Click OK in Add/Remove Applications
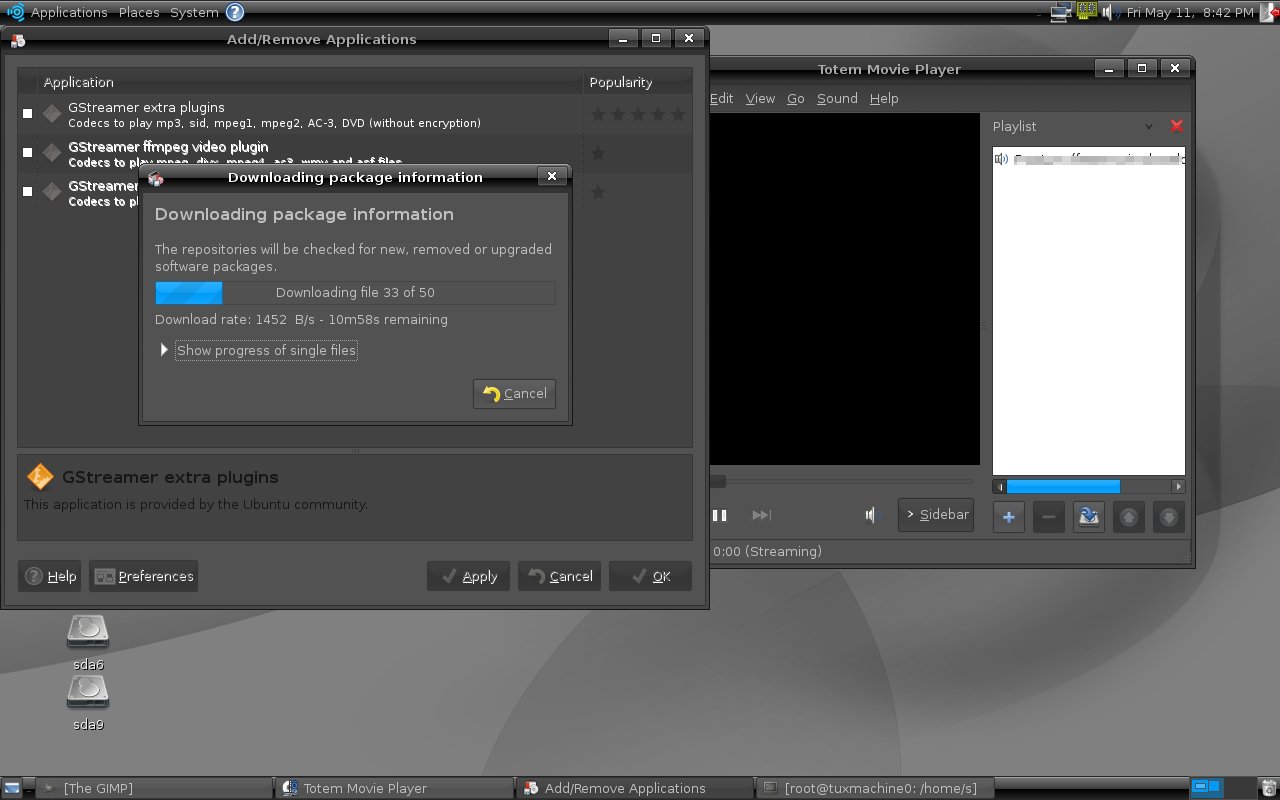 click(x=650, y=576)
